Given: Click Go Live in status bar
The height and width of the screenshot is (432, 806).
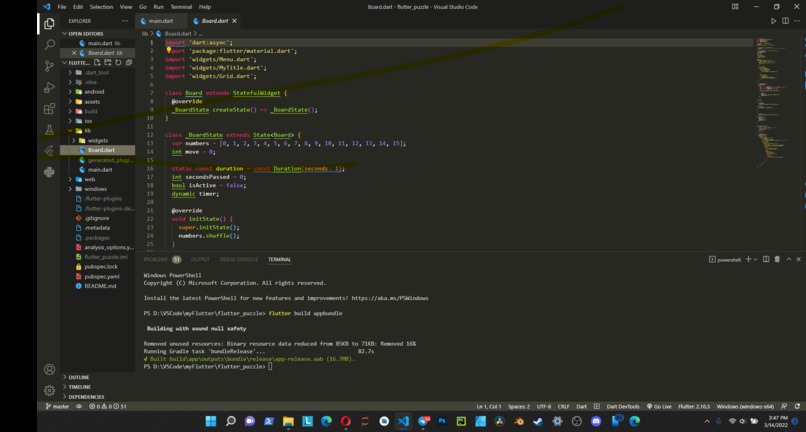Looking at the screenshot, I should (659, 406).
